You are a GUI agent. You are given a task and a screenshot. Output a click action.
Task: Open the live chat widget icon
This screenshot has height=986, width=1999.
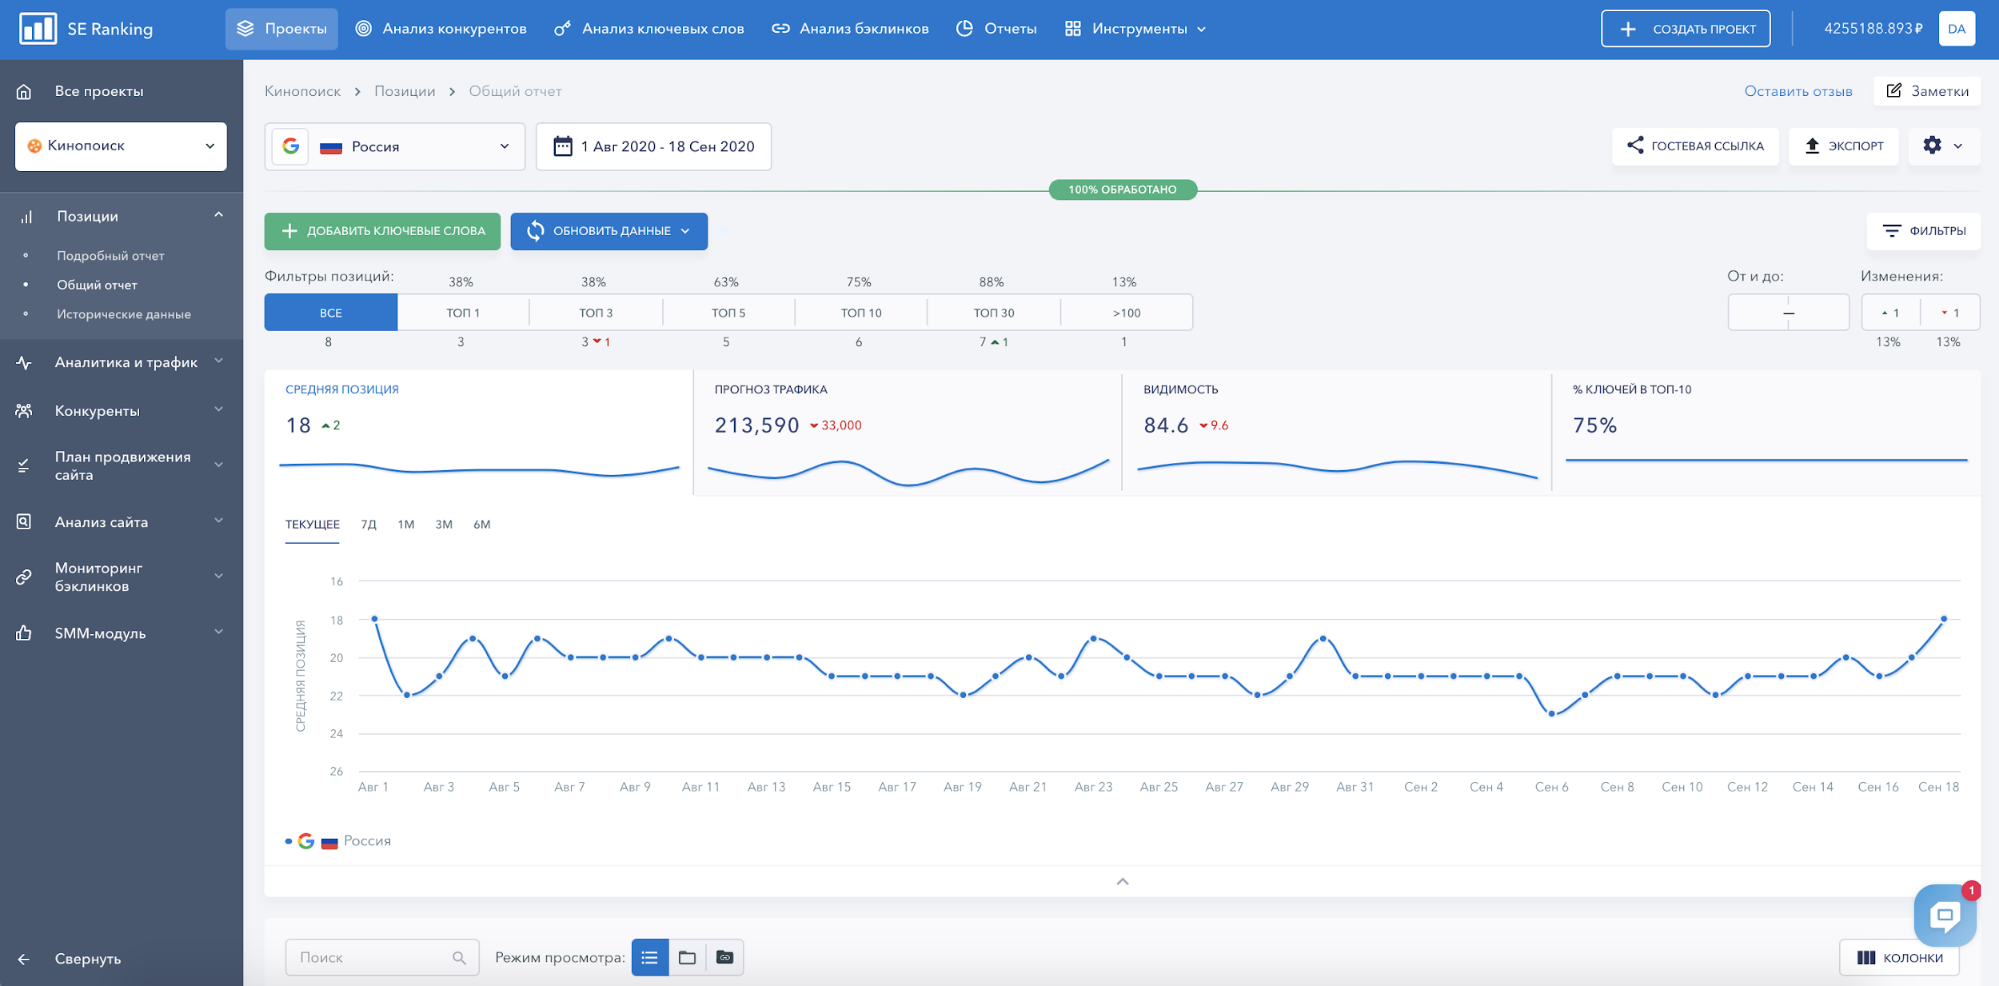coord(1944,914)
